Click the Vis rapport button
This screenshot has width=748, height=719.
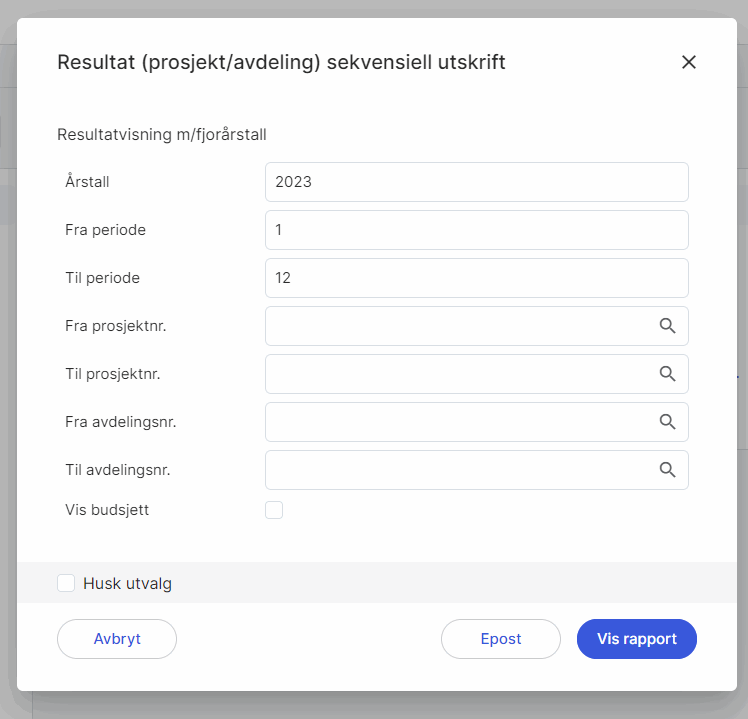click(636, 639)
